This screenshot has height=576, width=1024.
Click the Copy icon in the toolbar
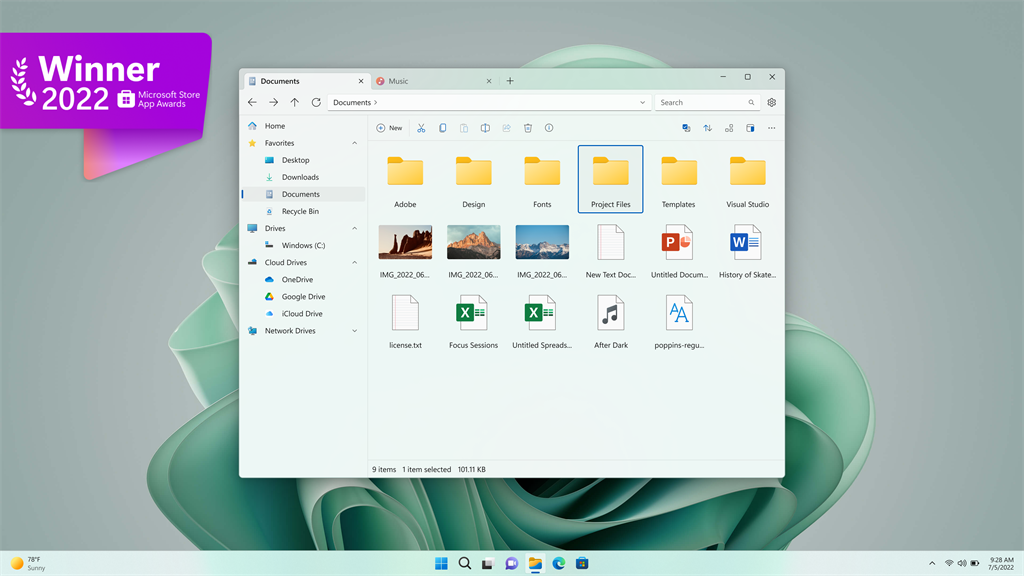[444, 128]
